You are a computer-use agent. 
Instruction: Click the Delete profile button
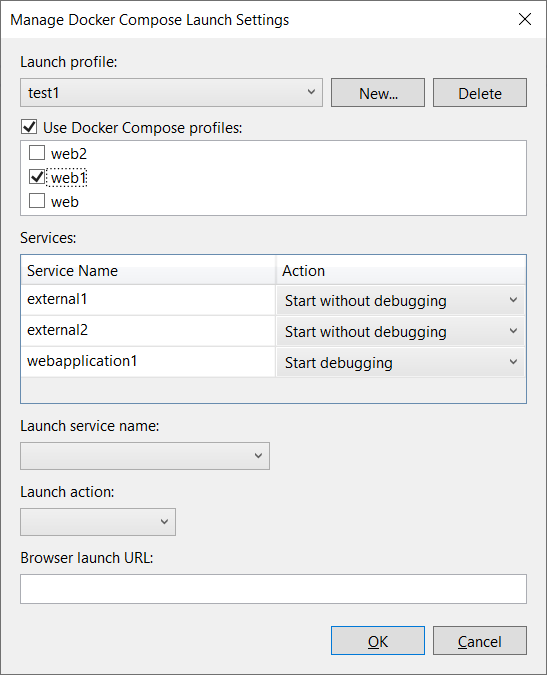point(480,93)
